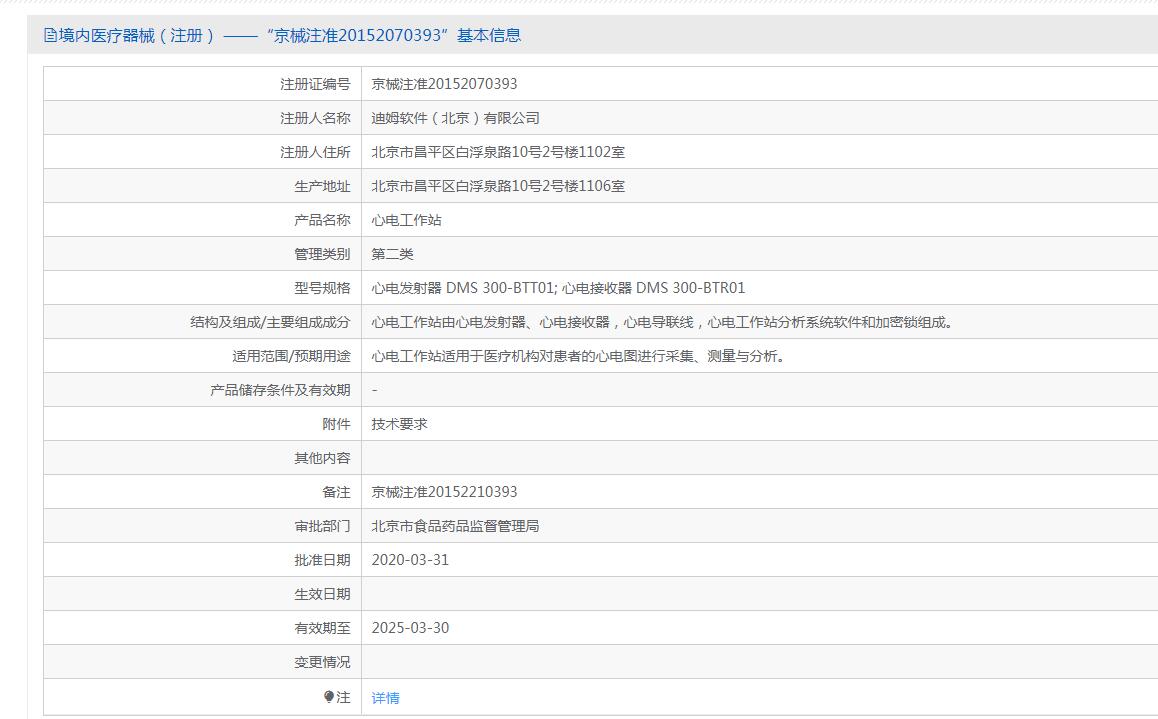Image resolution: width=1158 pixels, height=719 pixels.
Task: Click the 有效期至 label
Action: [322, 627]
